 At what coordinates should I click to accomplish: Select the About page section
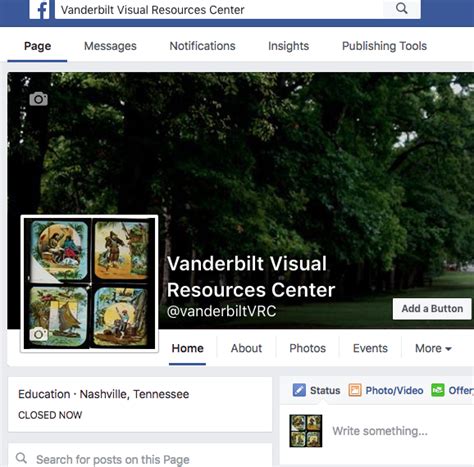246,348
